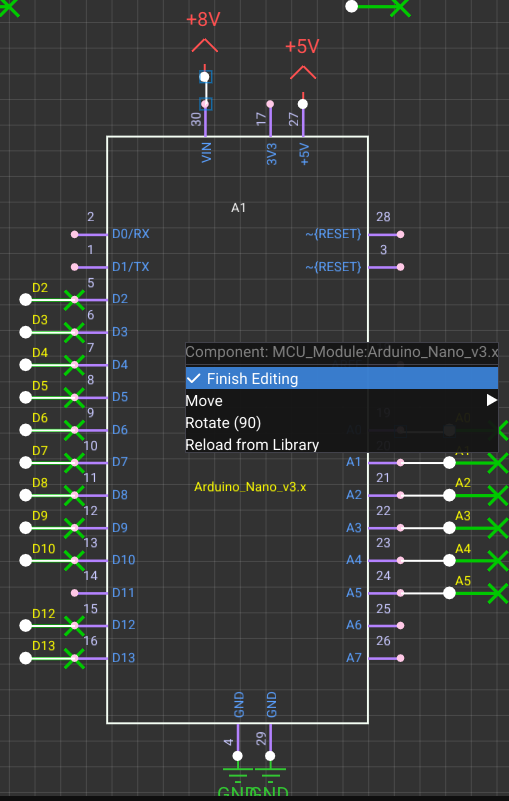Choose Finish Editing in context menu

click(341, 378)
